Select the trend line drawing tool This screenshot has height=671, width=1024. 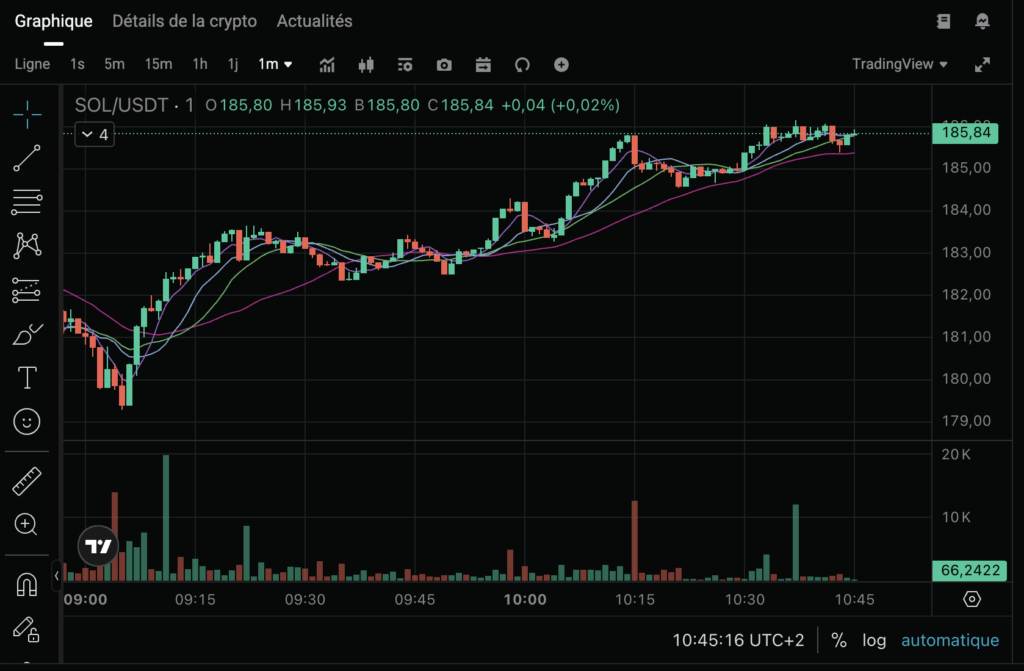point(27,158)
